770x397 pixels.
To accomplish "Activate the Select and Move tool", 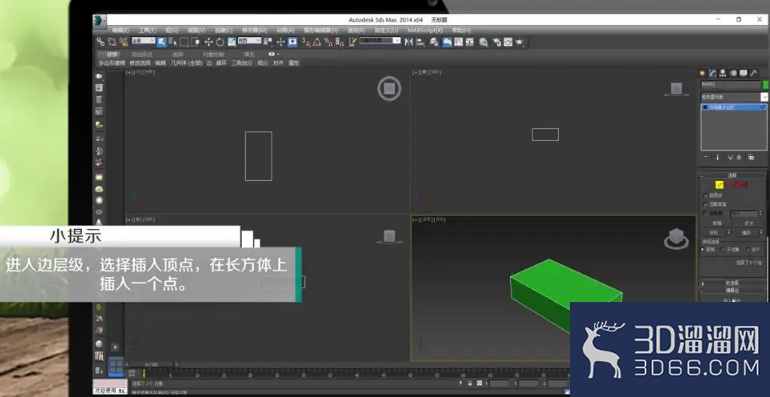I will click(208, 42).
